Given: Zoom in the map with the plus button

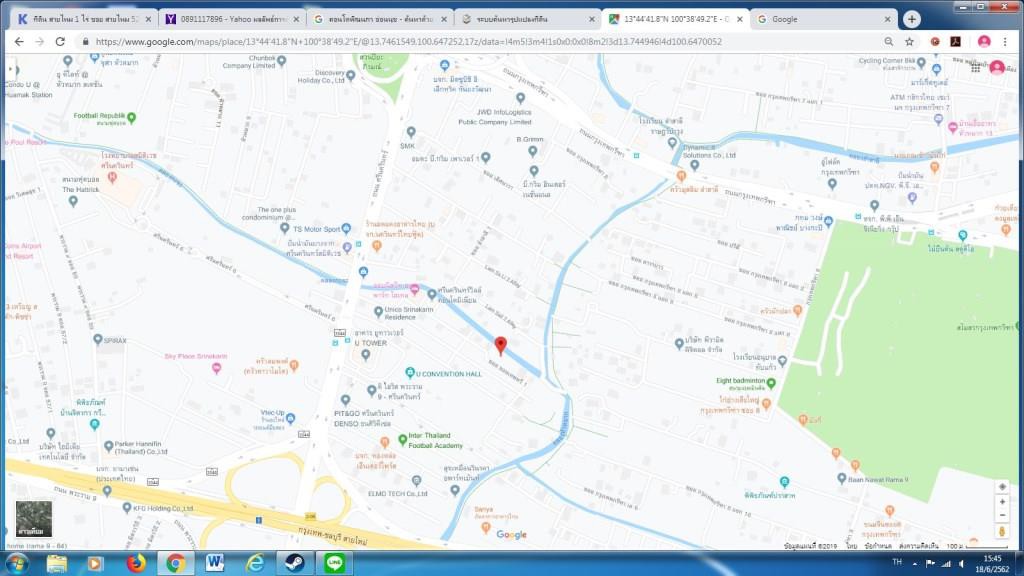Looking at the screenshot, I should point(1002,502).
